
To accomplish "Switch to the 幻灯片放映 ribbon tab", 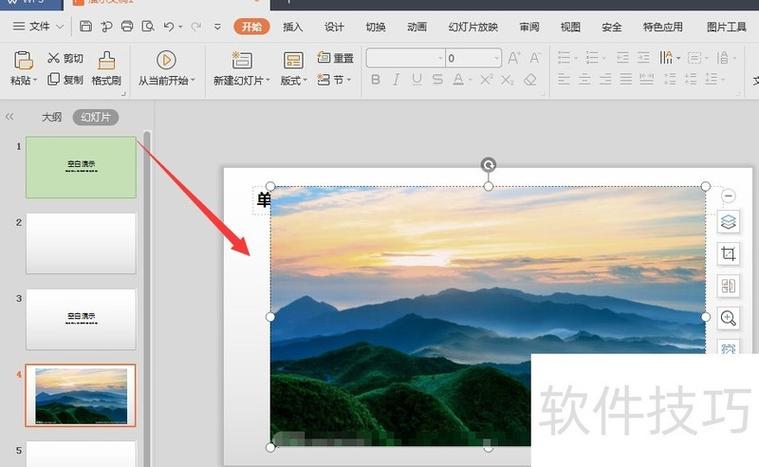I will (x=473, y=27).
